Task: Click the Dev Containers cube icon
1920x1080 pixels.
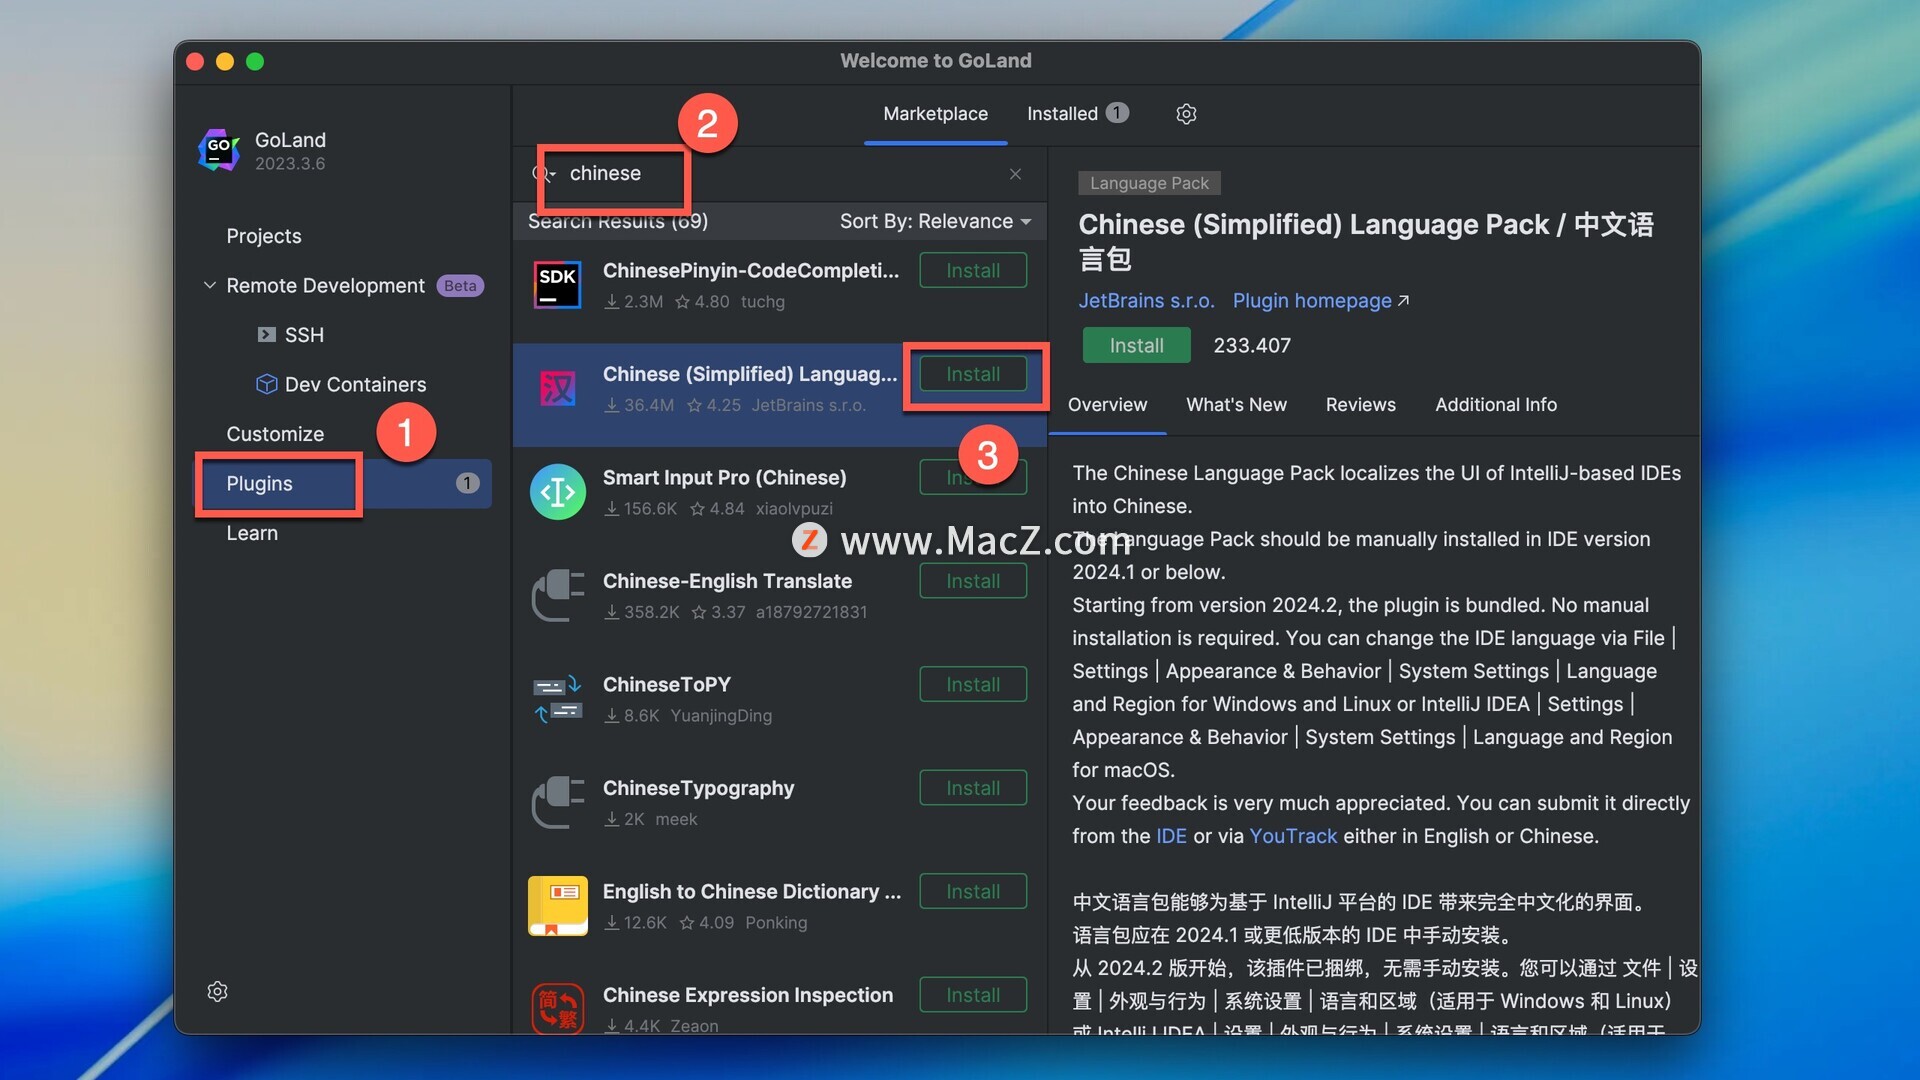Action: click(x=266, y=384)
